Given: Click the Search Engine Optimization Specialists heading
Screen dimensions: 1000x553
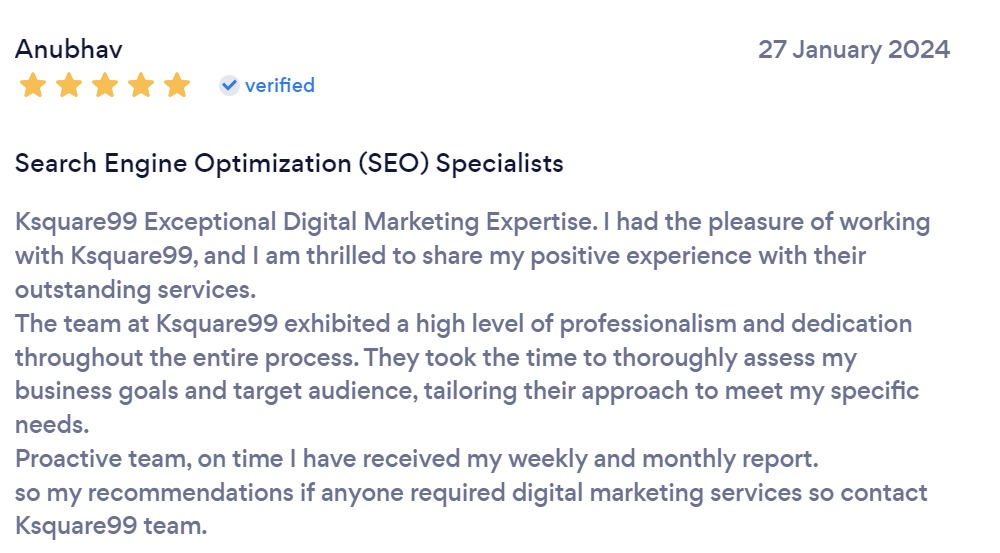Looking at the screenshot, I should click(289, 163).
